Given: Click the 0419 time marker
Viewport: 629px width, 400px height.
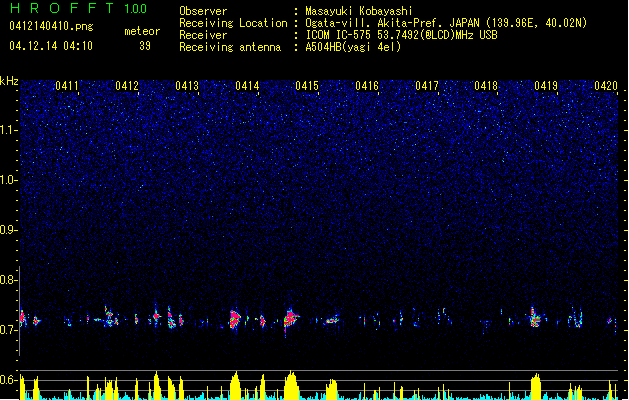Looking at the screenshot, I should click(546, 86).
